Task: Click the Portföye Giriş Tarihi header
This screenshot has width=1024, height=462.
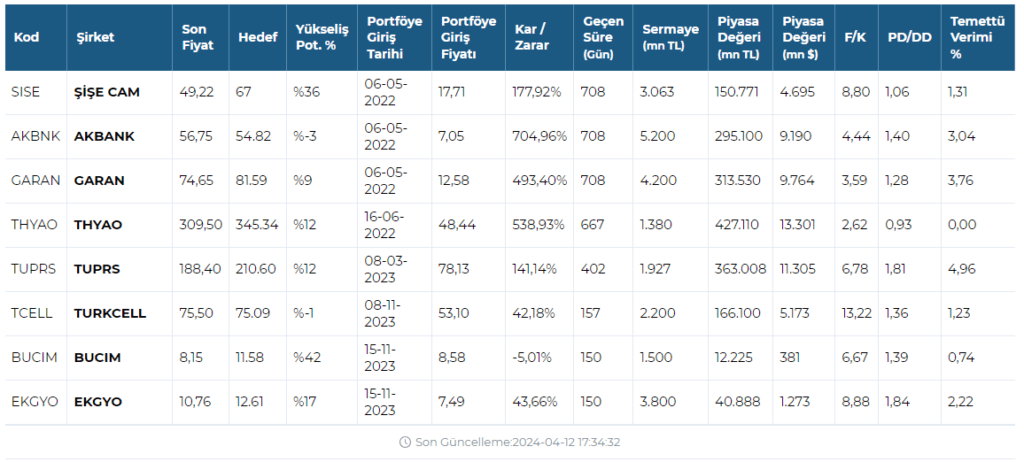Action: click(394, 38)
